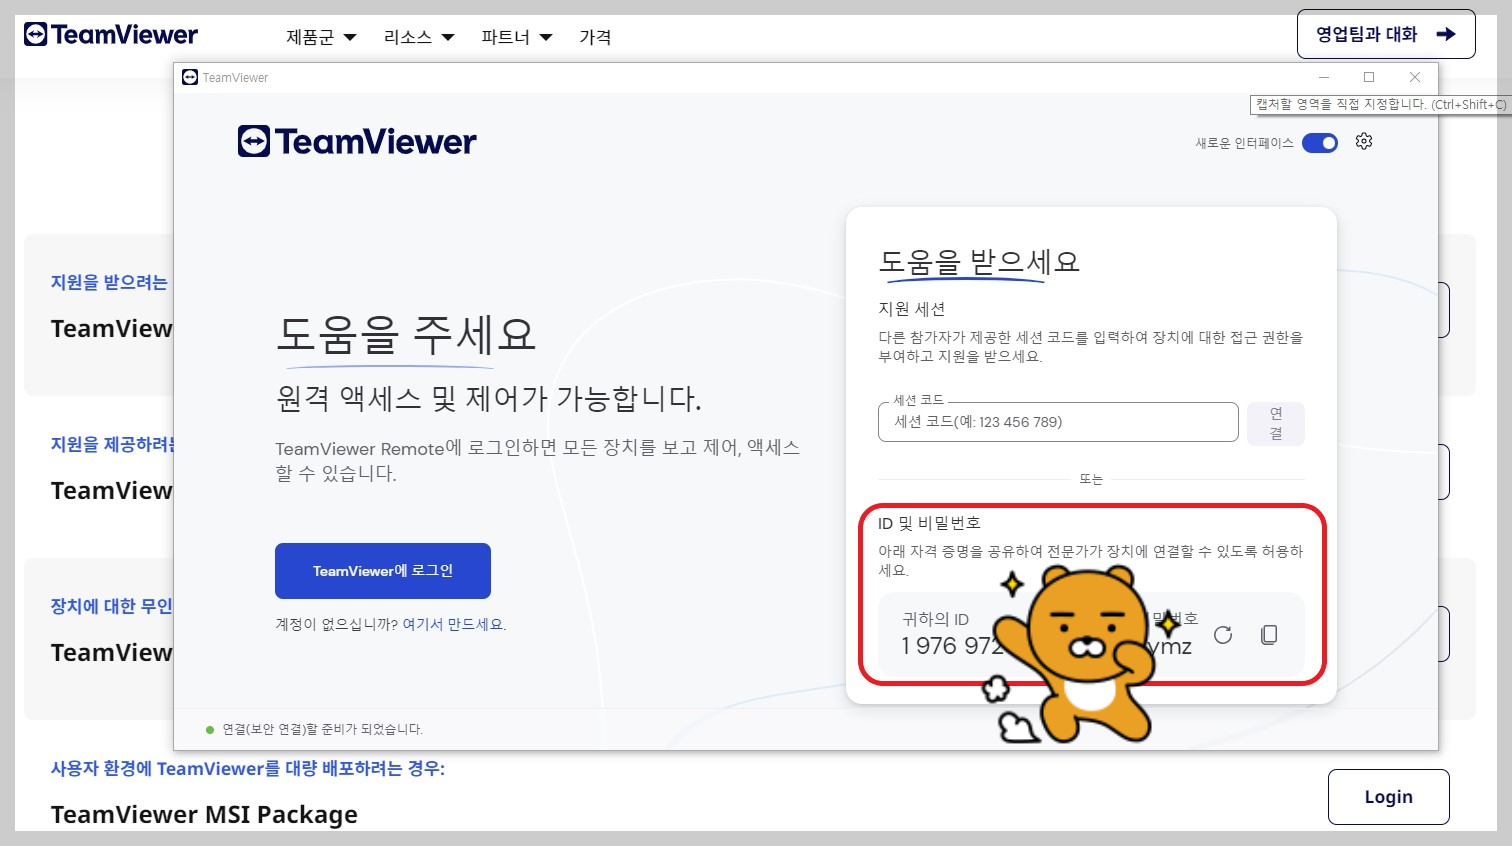Click the sparkle icon near the password field

1168,623
